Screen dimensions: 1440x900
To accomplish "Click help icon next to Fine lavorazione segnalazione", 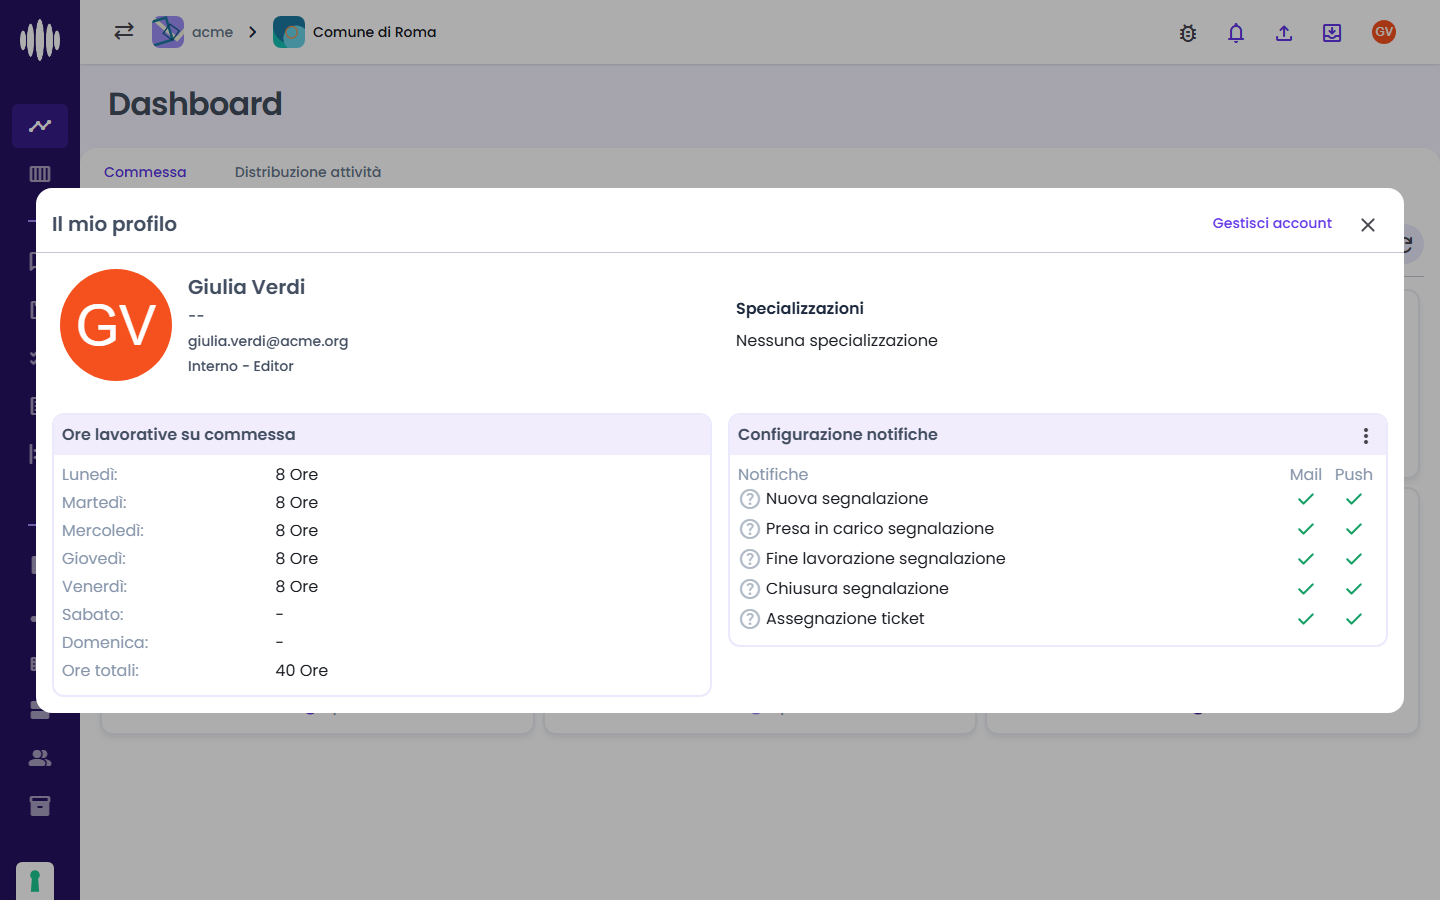I will click(x=750, y=559).
